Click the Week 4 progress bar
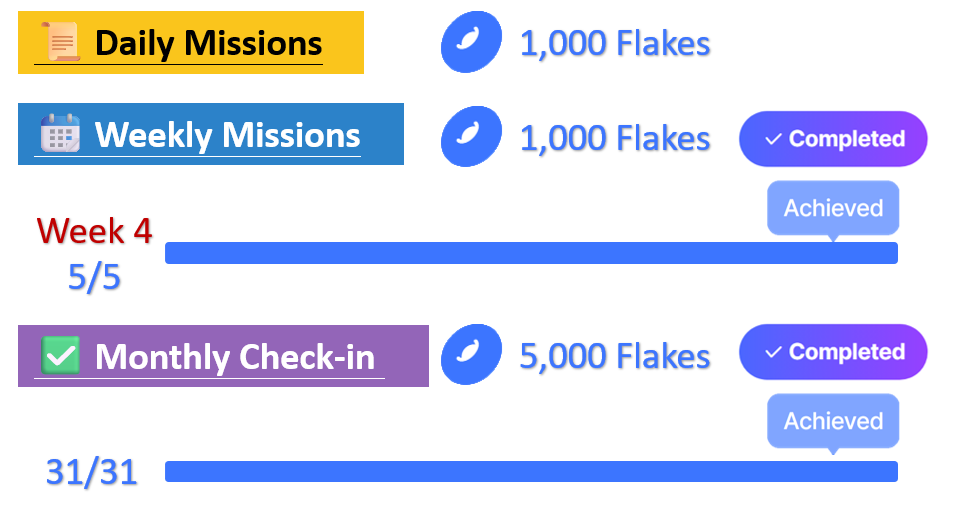This screenshot has height=525, width=953. (x=531, y=253)
